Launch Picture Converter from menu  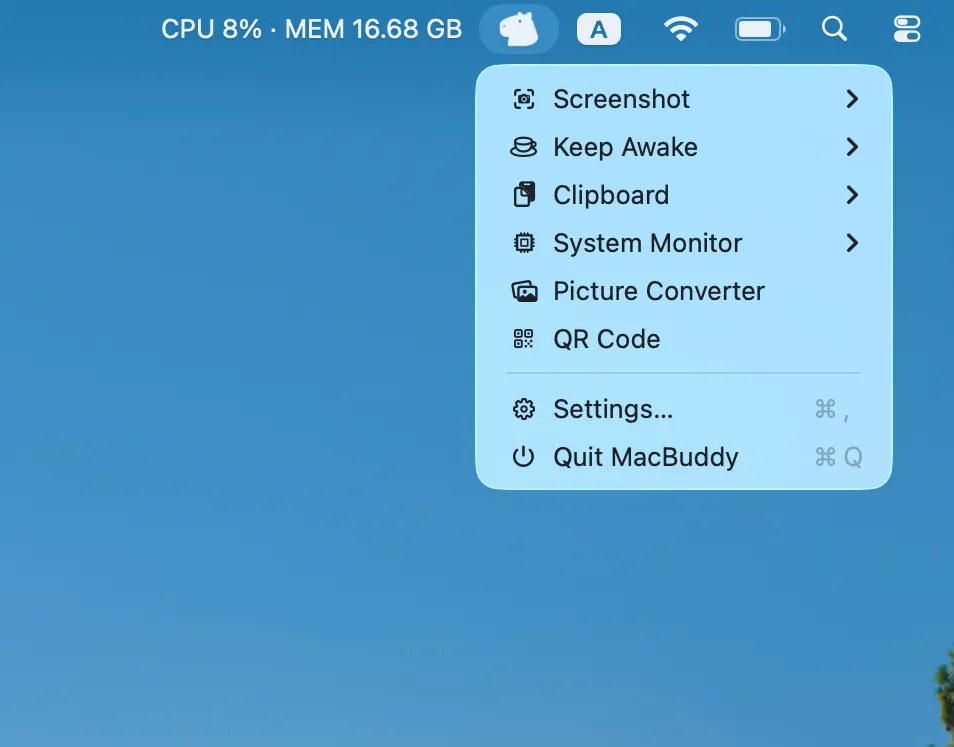tap(684, 291)
